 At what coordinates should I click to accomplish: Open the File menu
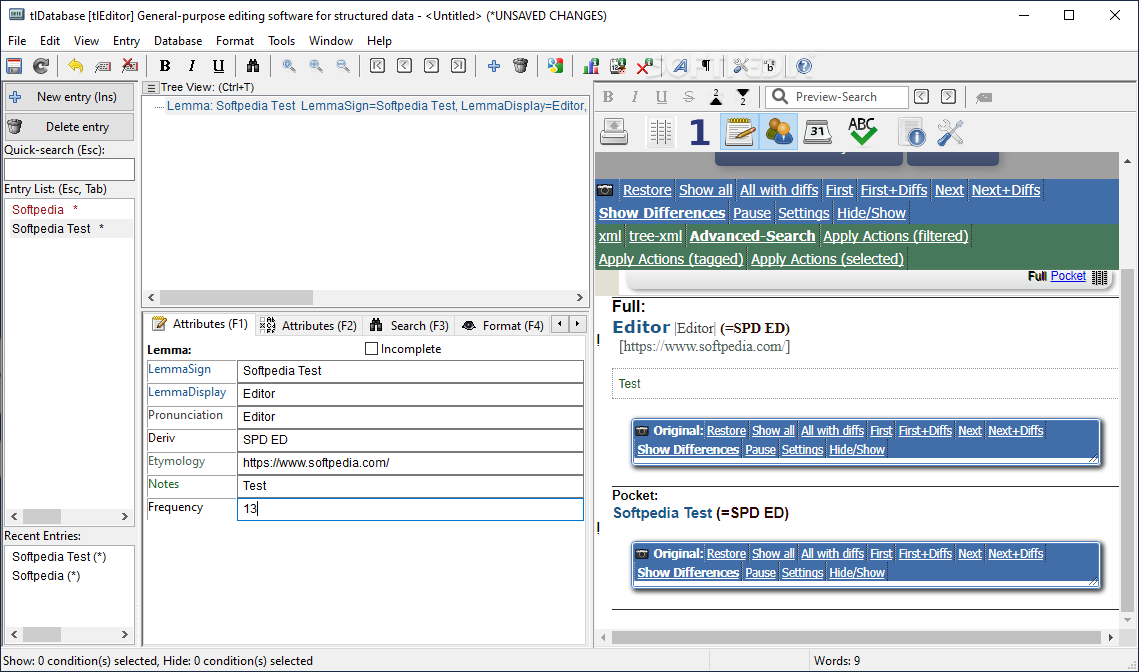pos(17,41)
